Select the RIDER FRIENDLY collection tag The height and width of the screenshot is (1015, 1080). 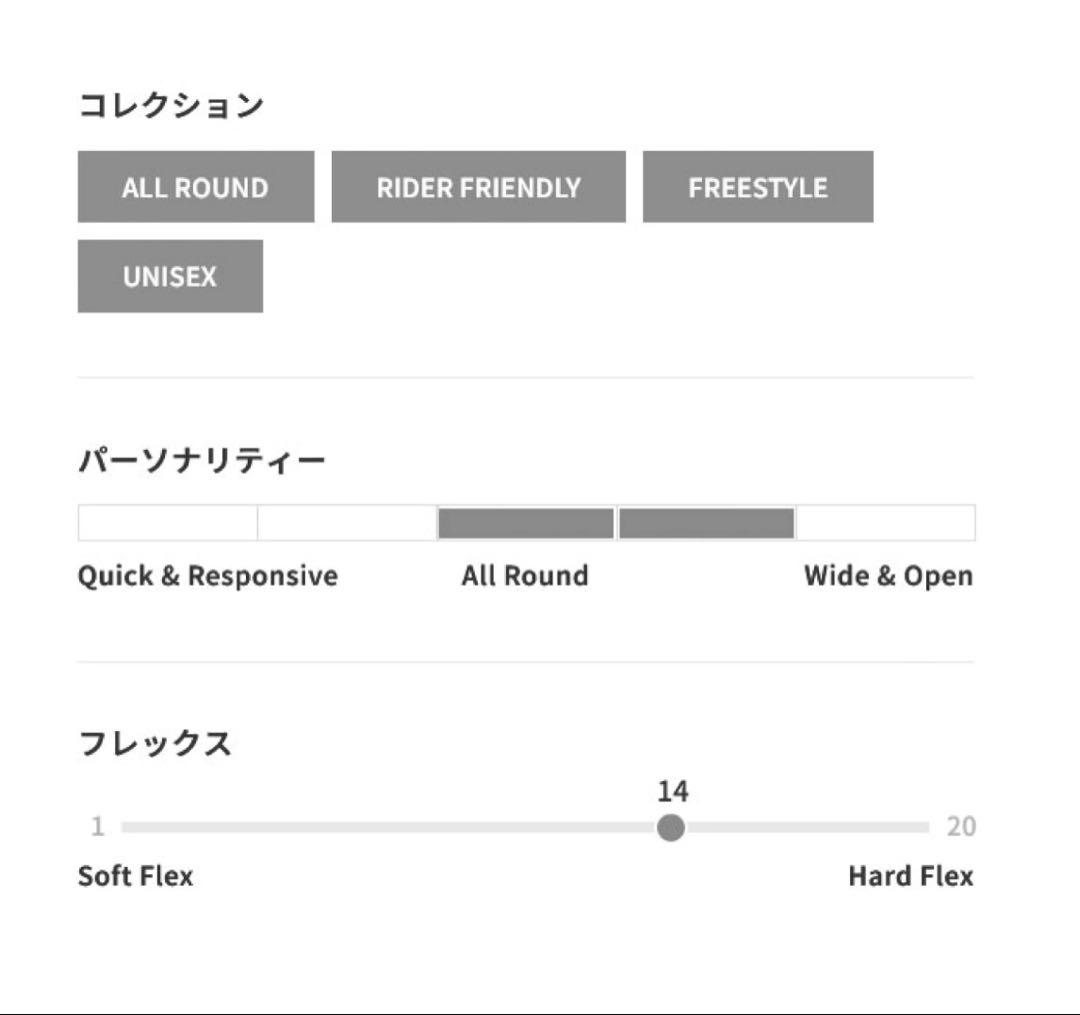pos(478,187)
